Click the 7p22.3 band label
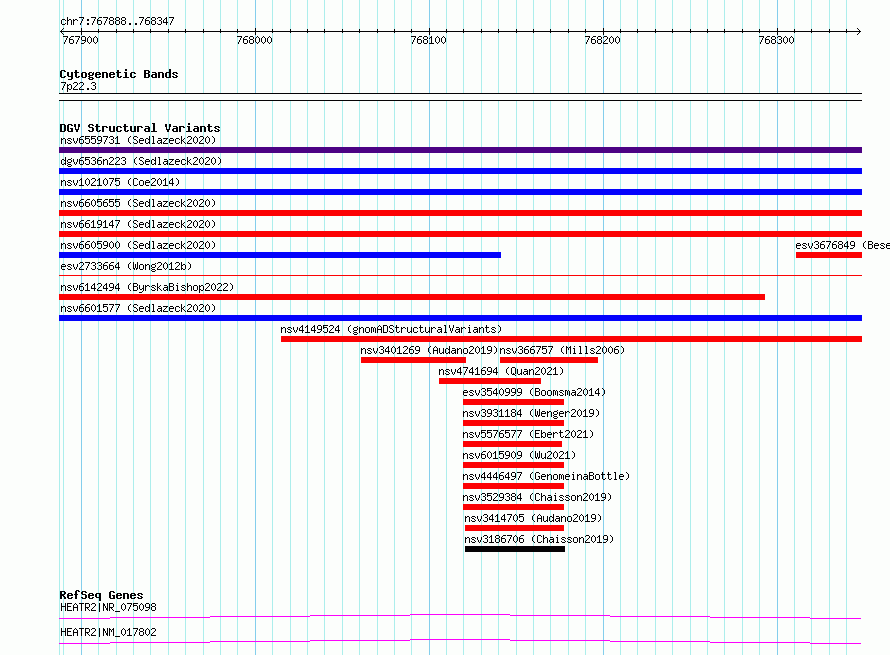 coord(78,86)
